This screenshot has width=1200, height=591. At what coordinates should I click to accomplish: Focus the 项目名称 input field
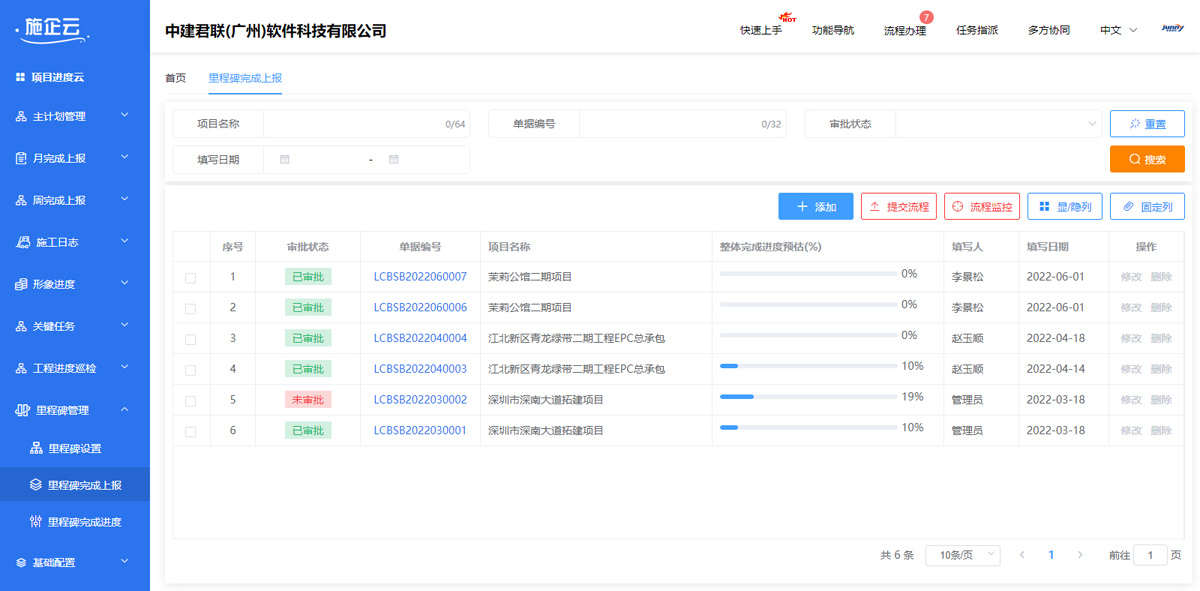click(367, 124)
